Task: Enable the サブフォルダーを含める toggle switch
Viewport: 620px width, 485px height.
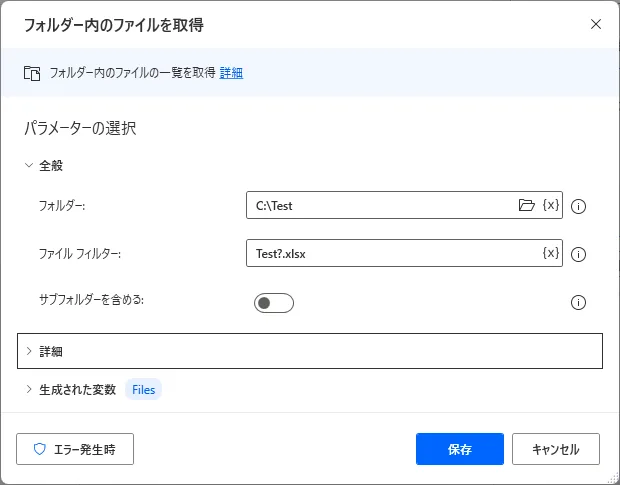Action: [x=273, y=302]
